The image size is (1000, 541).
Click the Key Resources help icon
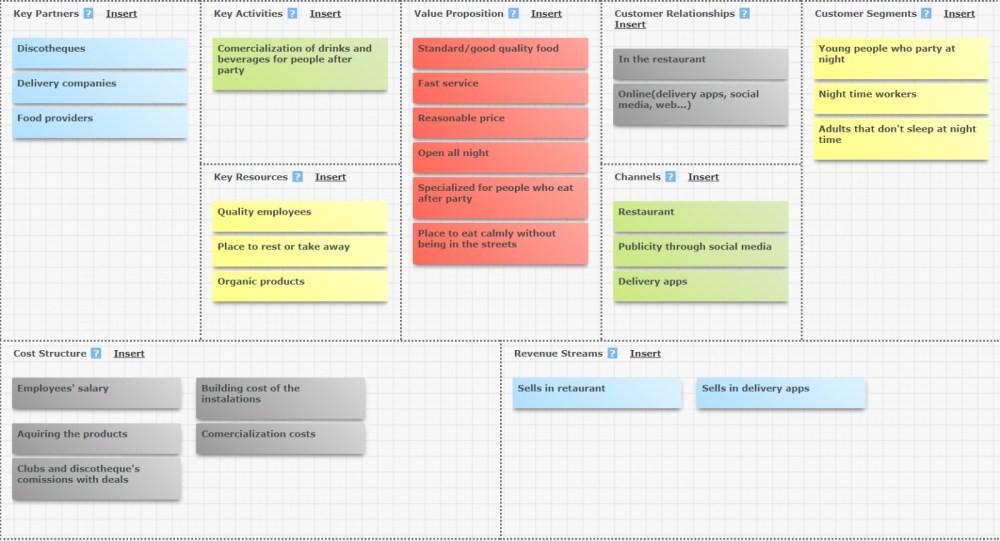click(297, 177)
